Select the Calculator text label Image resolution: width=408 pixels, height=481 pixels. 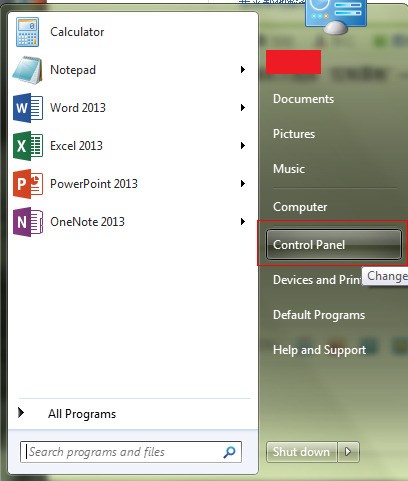click(77, 32)
